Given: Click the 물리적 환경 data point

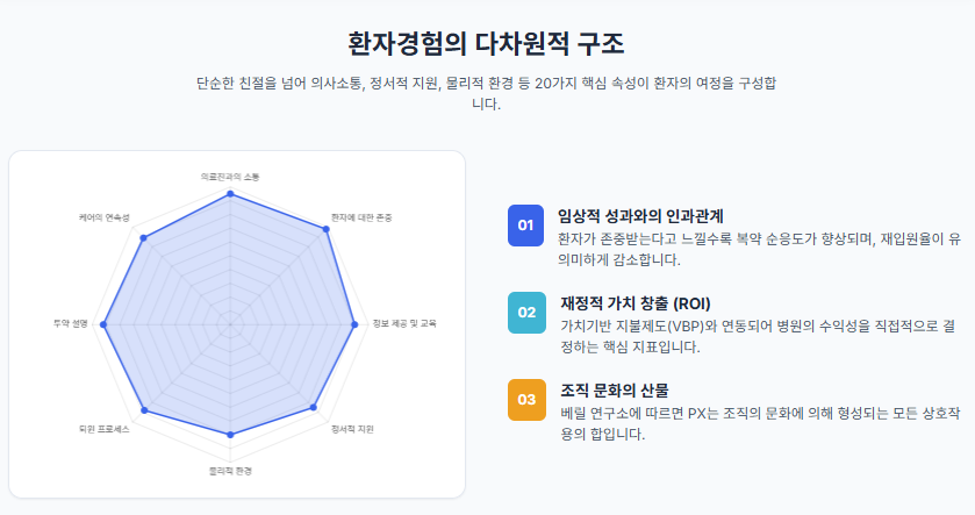Looking at the screenshot, I should (x=230, y=434).
